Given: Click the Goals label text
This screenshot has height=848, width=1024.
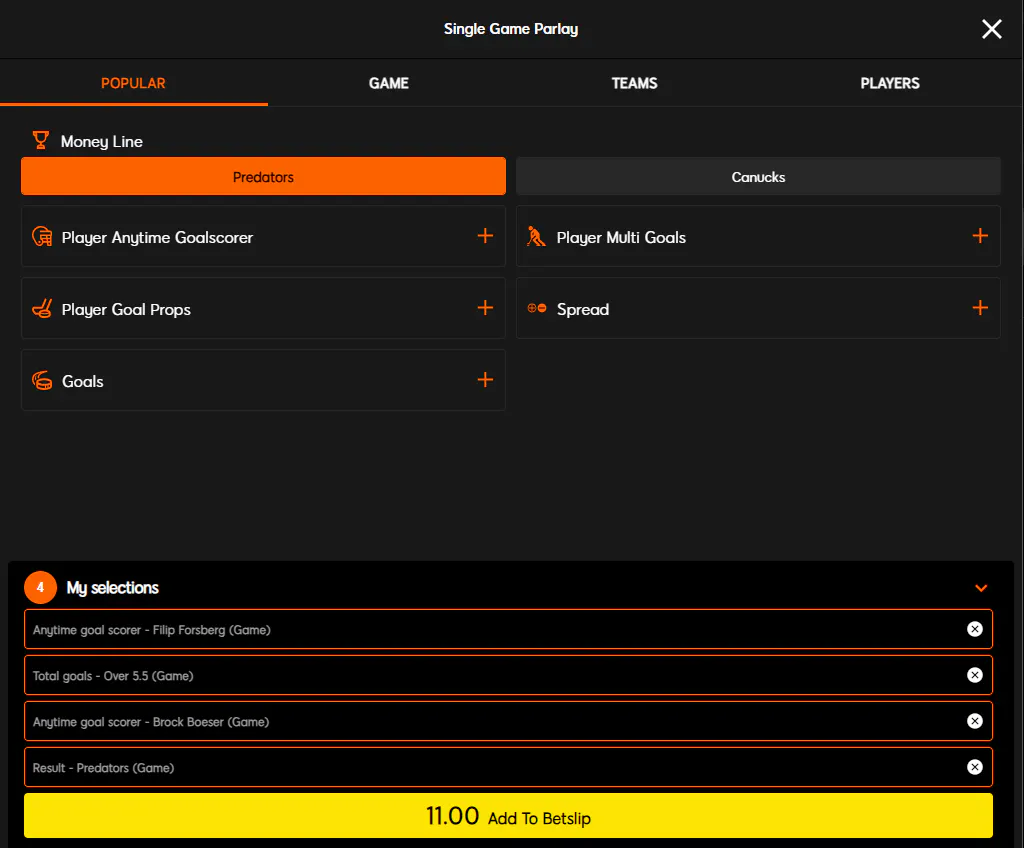Looking at the screenshot, I should tap(82, 381).
